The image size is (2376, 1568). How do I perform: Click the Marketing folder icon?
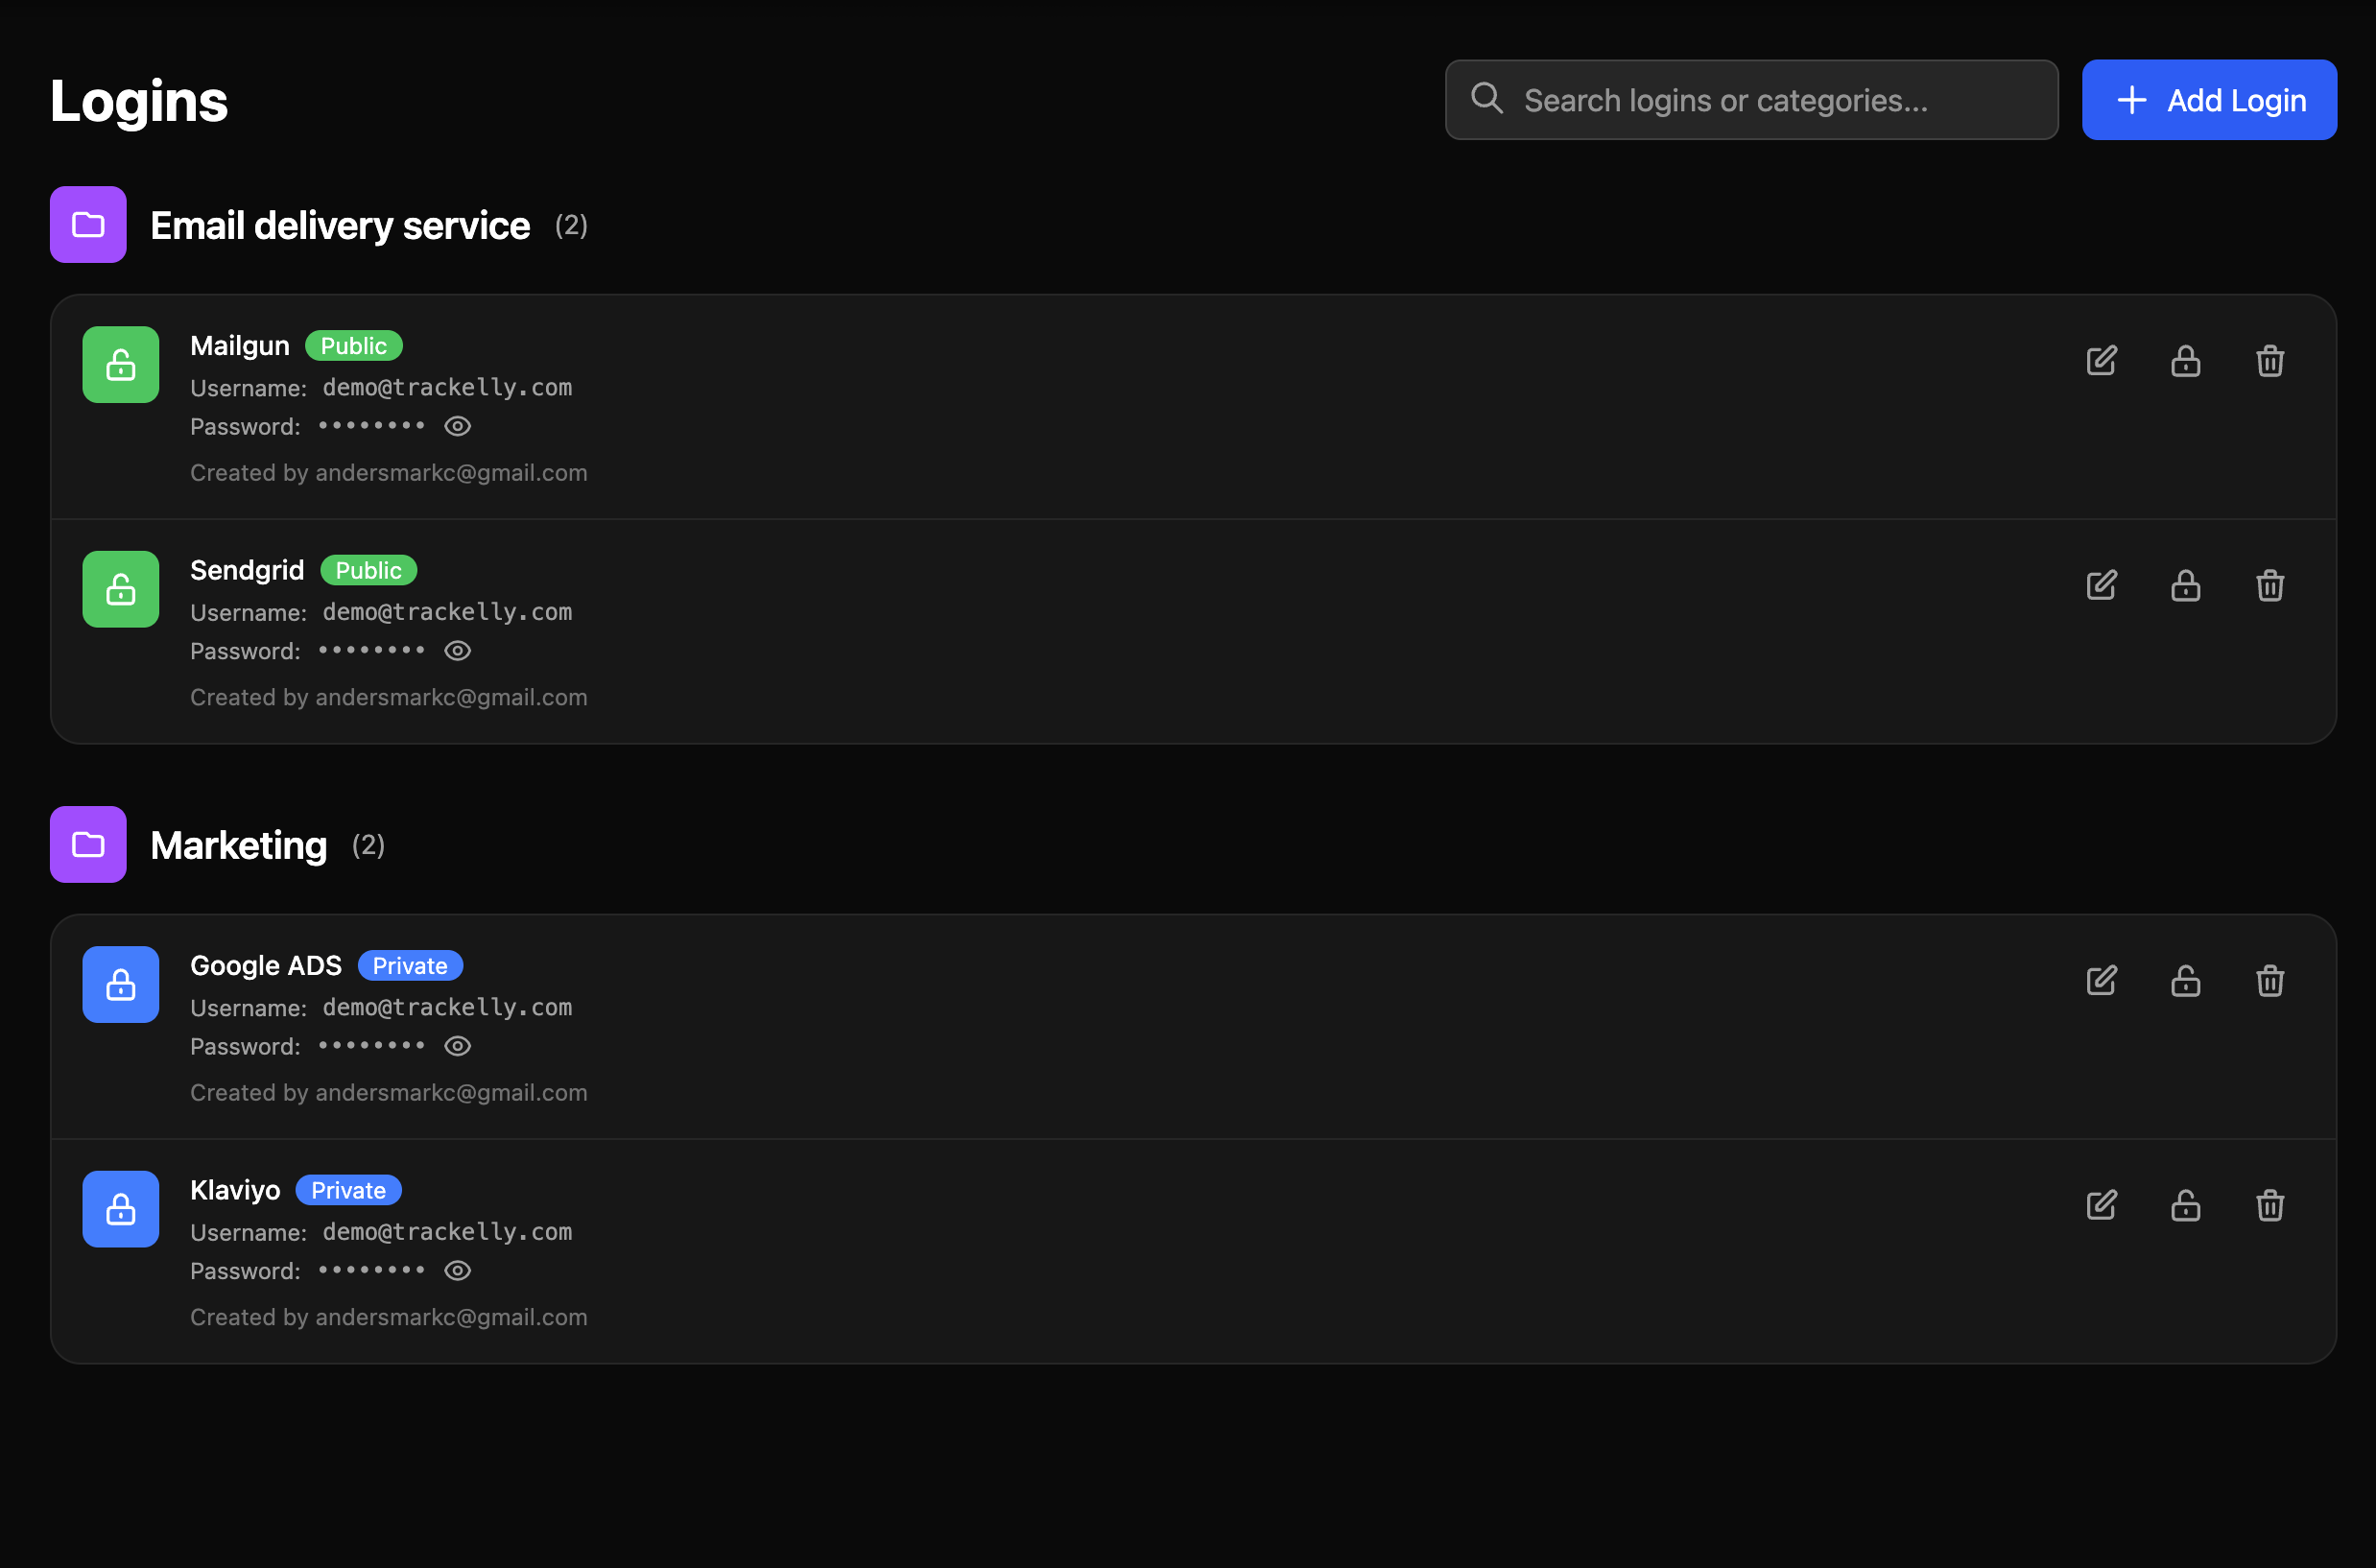tap(88, 844)
